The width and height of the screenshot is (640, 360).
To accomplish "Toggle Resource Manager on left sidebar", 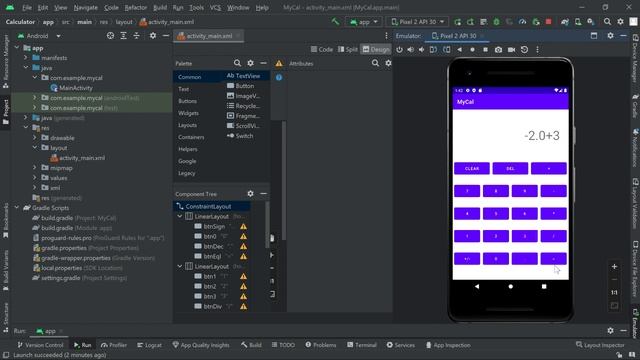I will pyautogui.click(x=5, y=61).
